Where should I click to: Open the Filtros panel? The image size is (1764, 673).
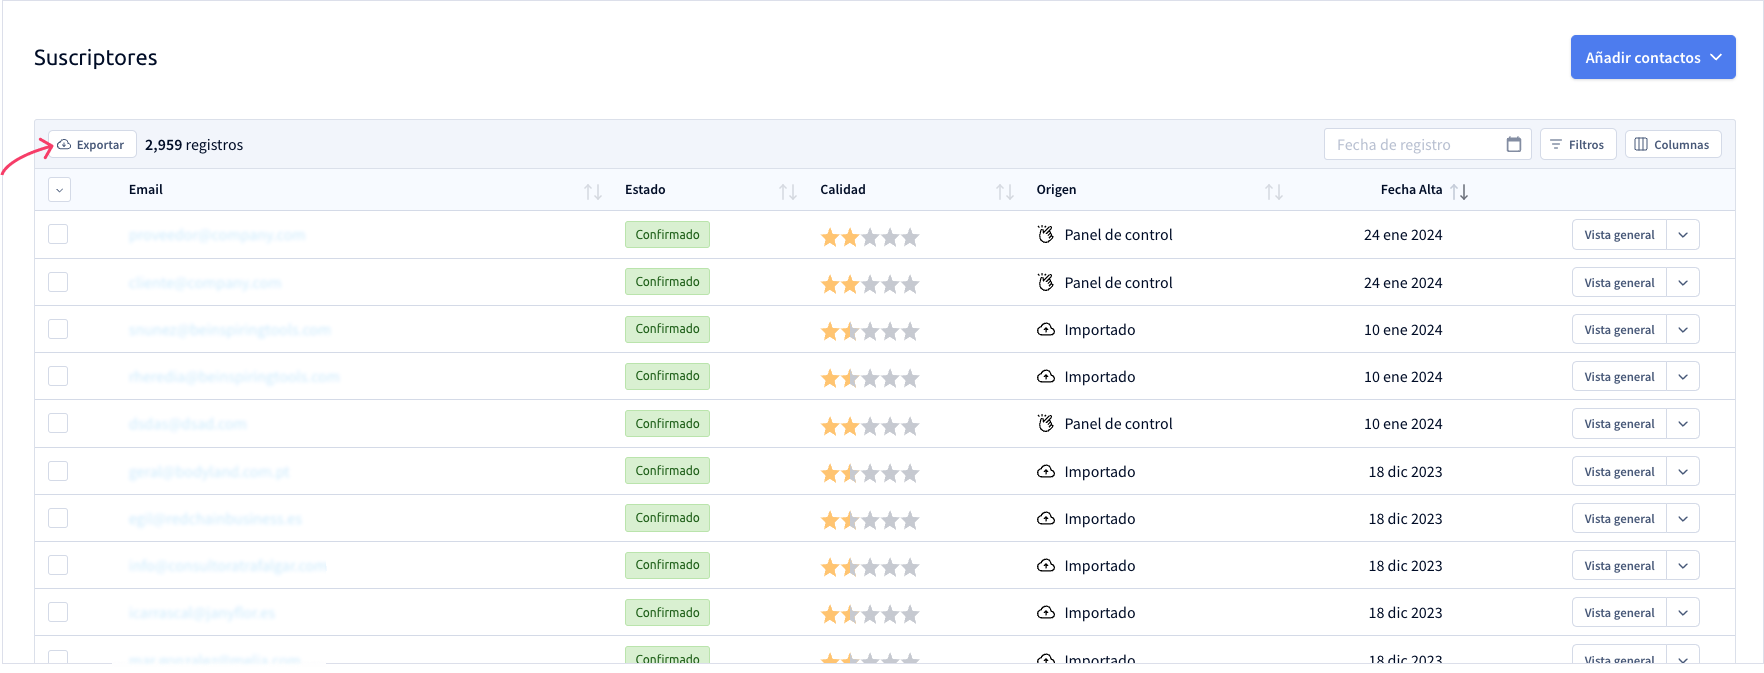[x=1578, y=145]
